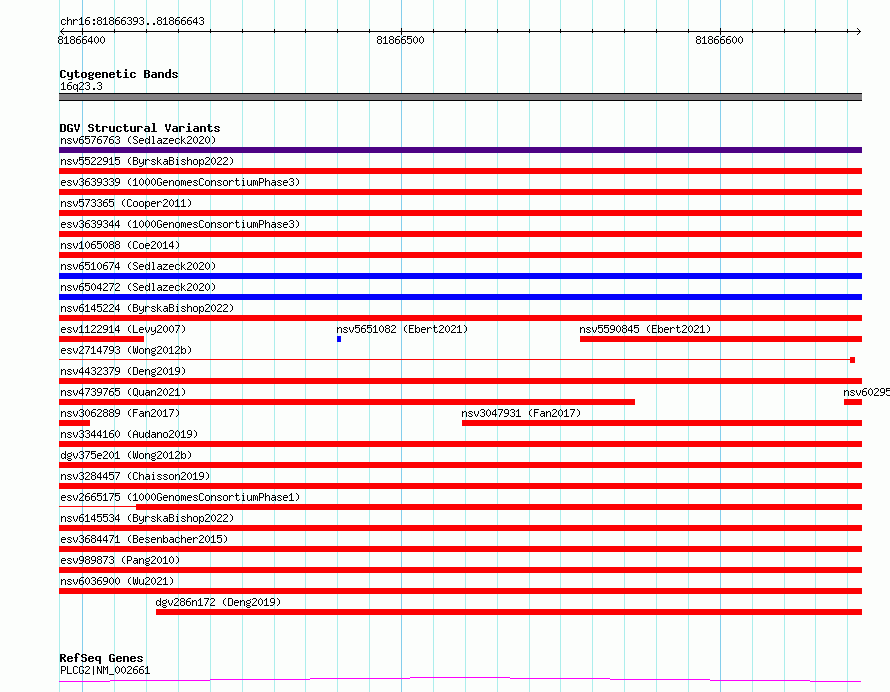Click the small red square ending esv2714793
The height and width of the screenshot is (692, 890).
(853, 360)
